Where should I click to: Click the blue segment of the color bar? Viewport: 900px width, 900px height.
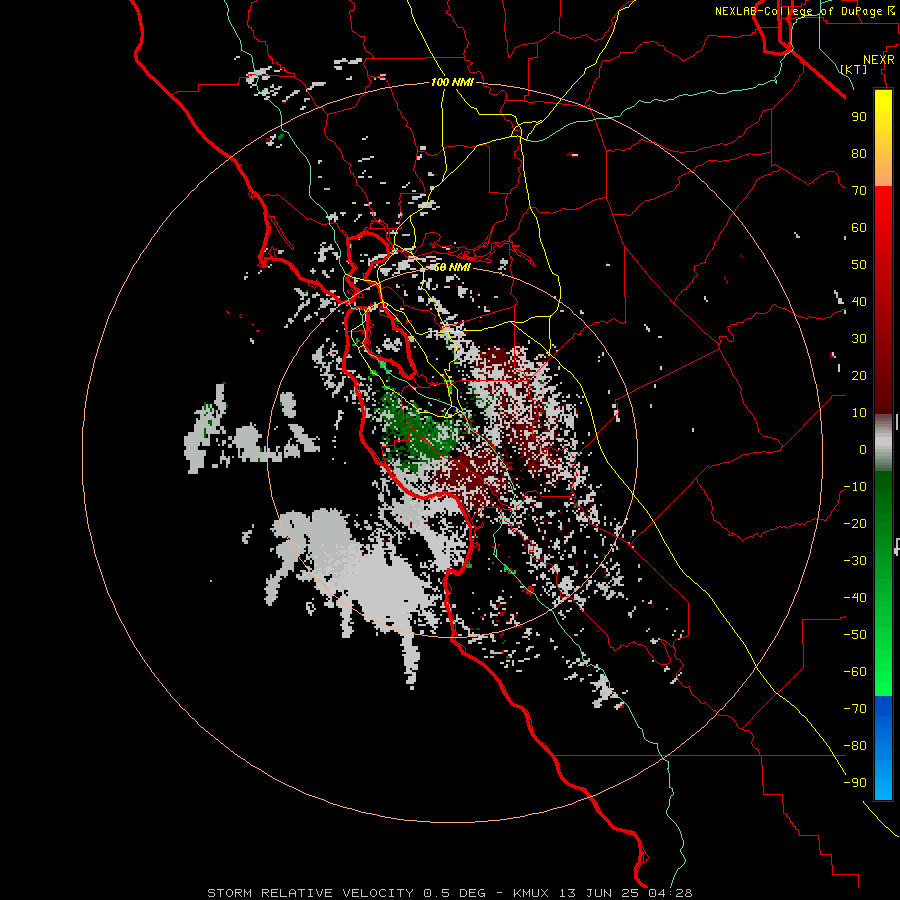pyautogui.click(x=883, y=747)
